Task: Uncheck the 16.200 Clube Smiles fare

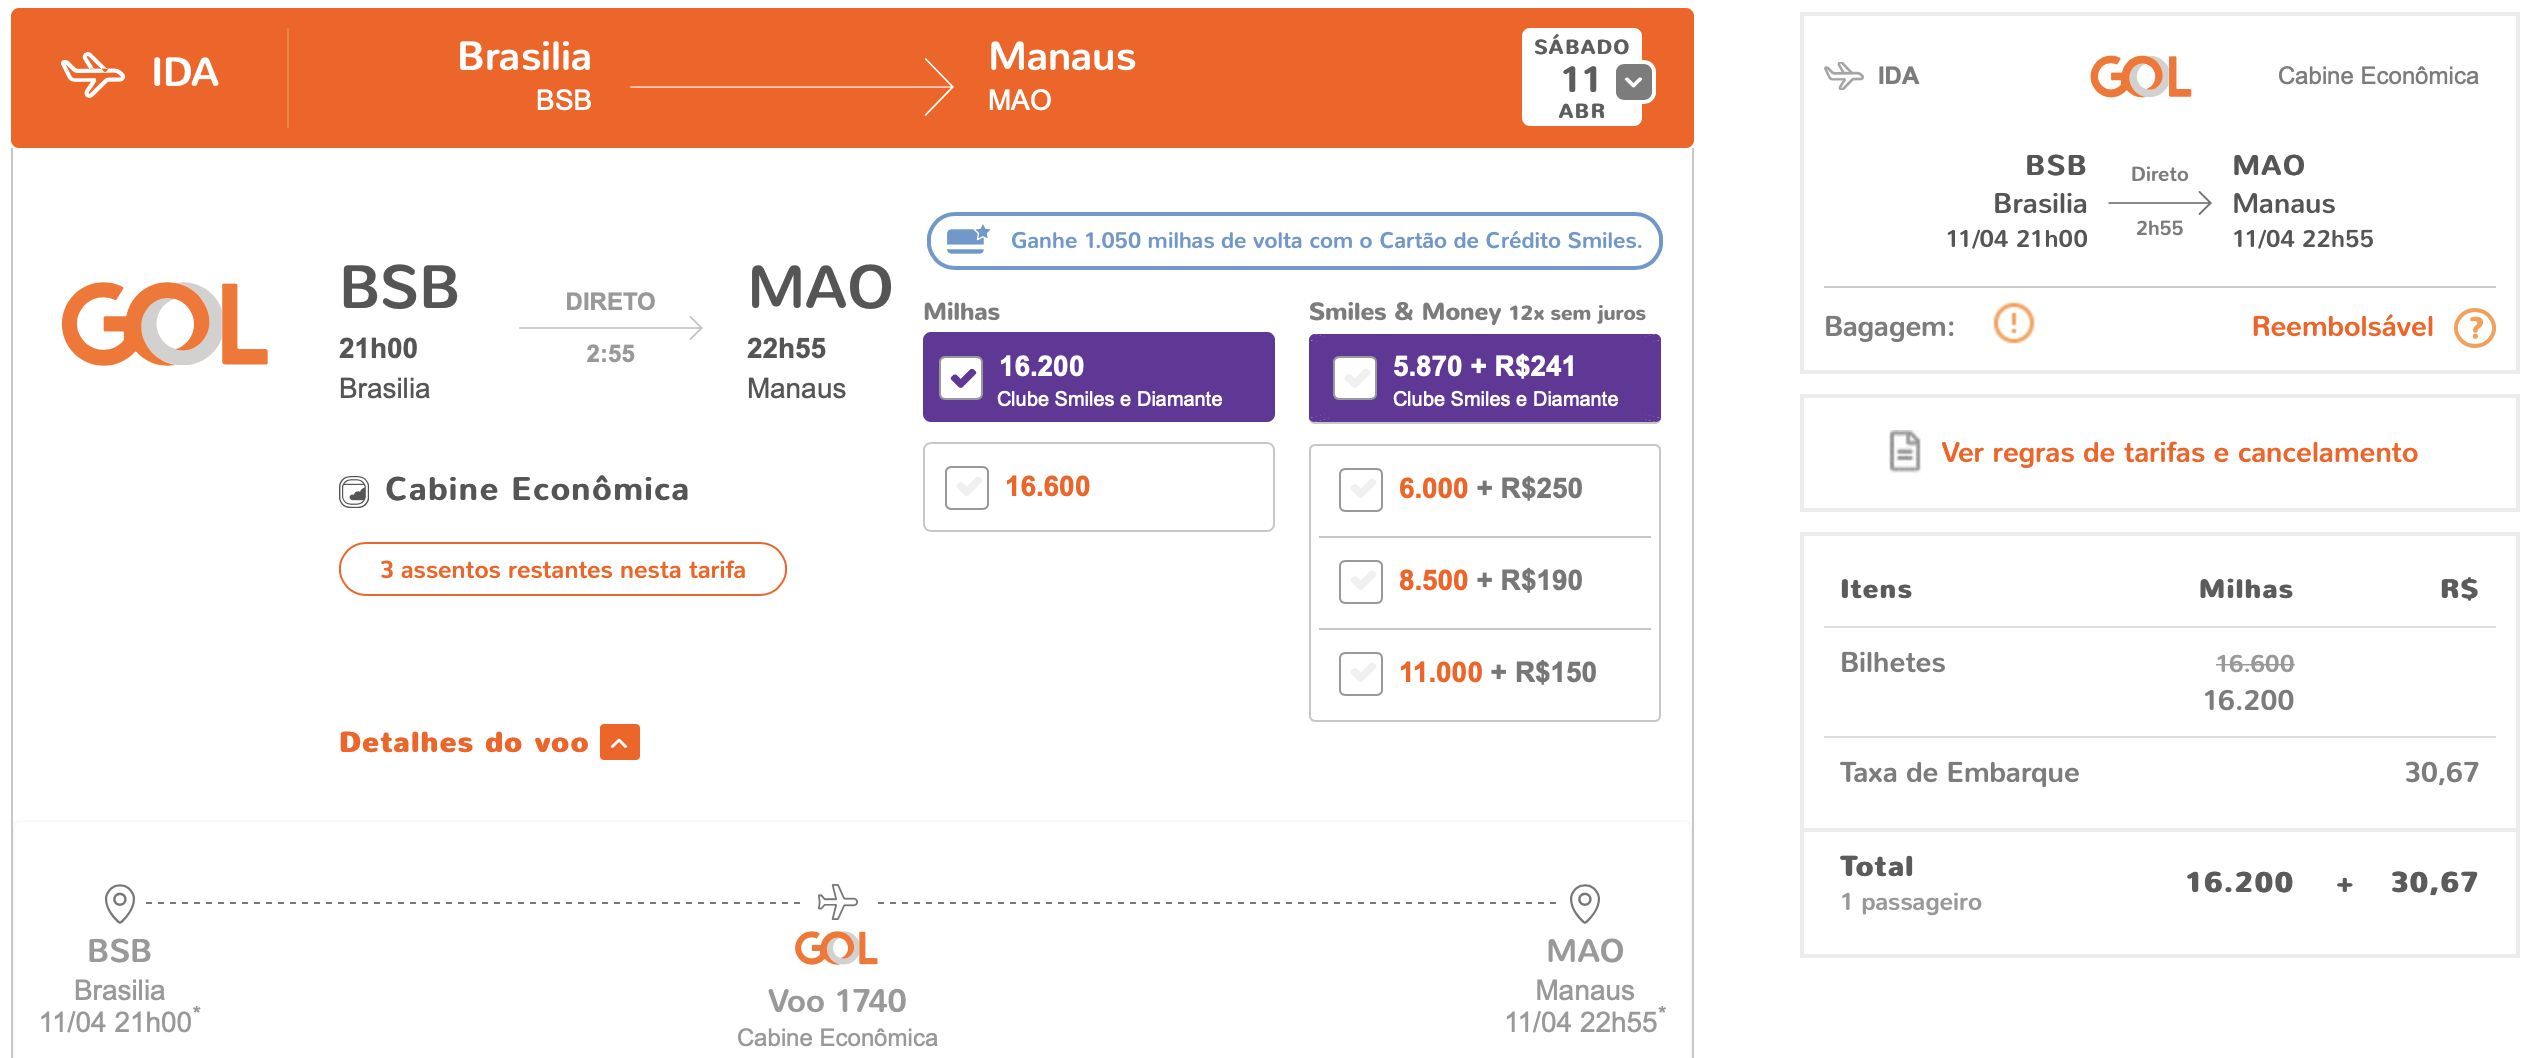Action: [x=962, y=378]
